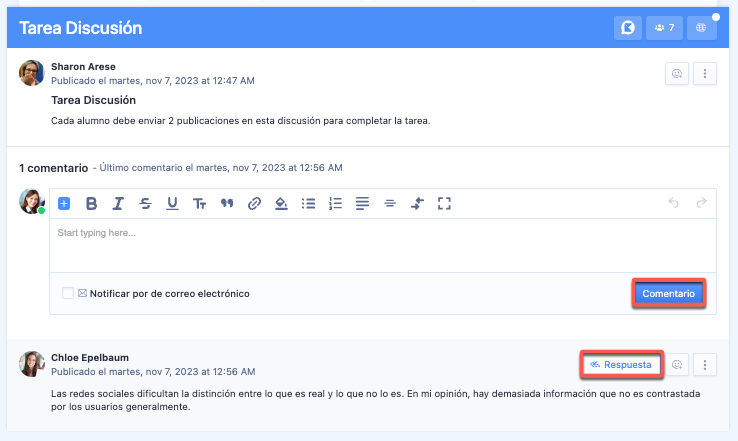Viewport: 738px width, 441px height.
Task: Expand the editor to fullscreen
Action: pyautogui.click(x=445, y=203)
